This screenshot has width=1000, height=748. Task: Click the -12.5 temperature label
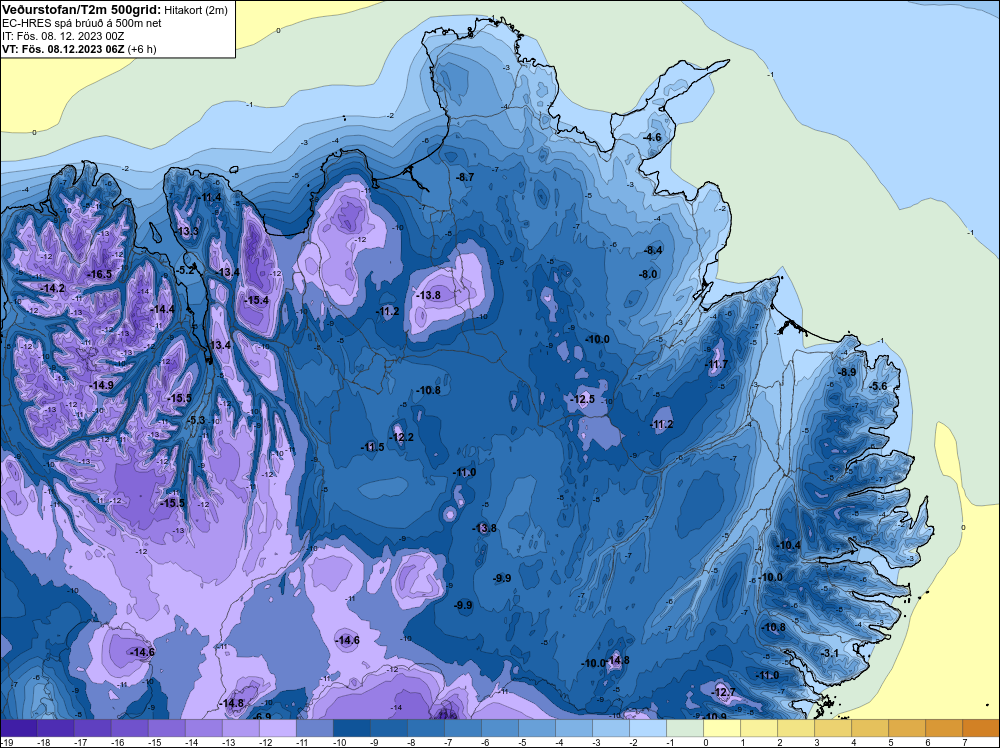coord(583,399)
